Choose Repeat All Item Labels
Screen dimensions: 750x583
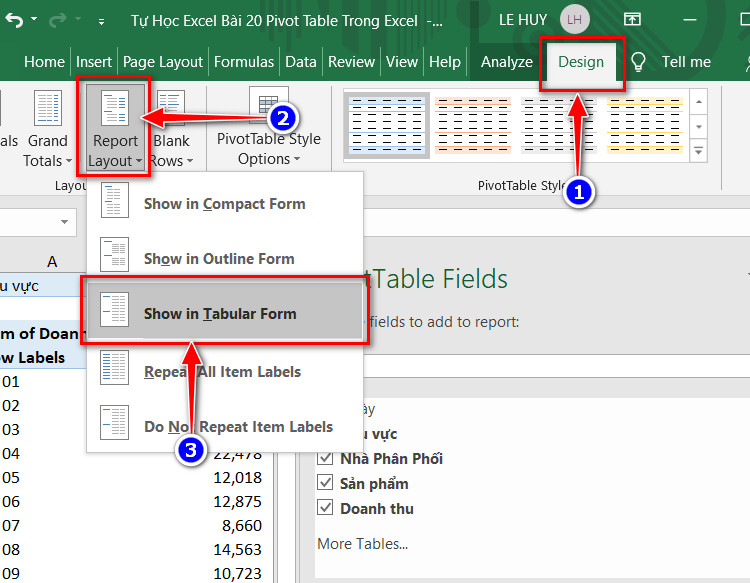coord(224,371)
